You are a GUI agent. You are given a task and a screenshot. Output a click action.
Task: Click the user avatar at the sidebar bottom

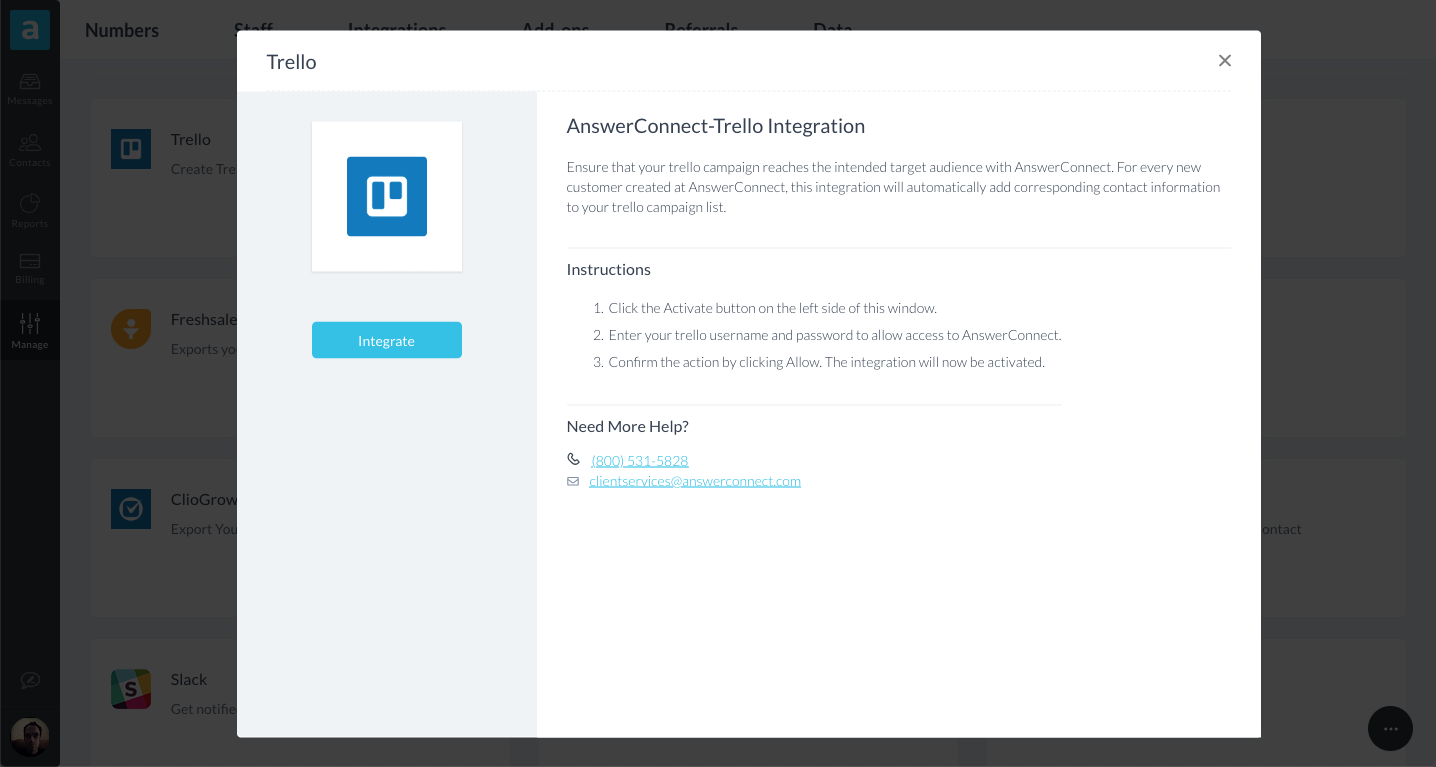30,737
